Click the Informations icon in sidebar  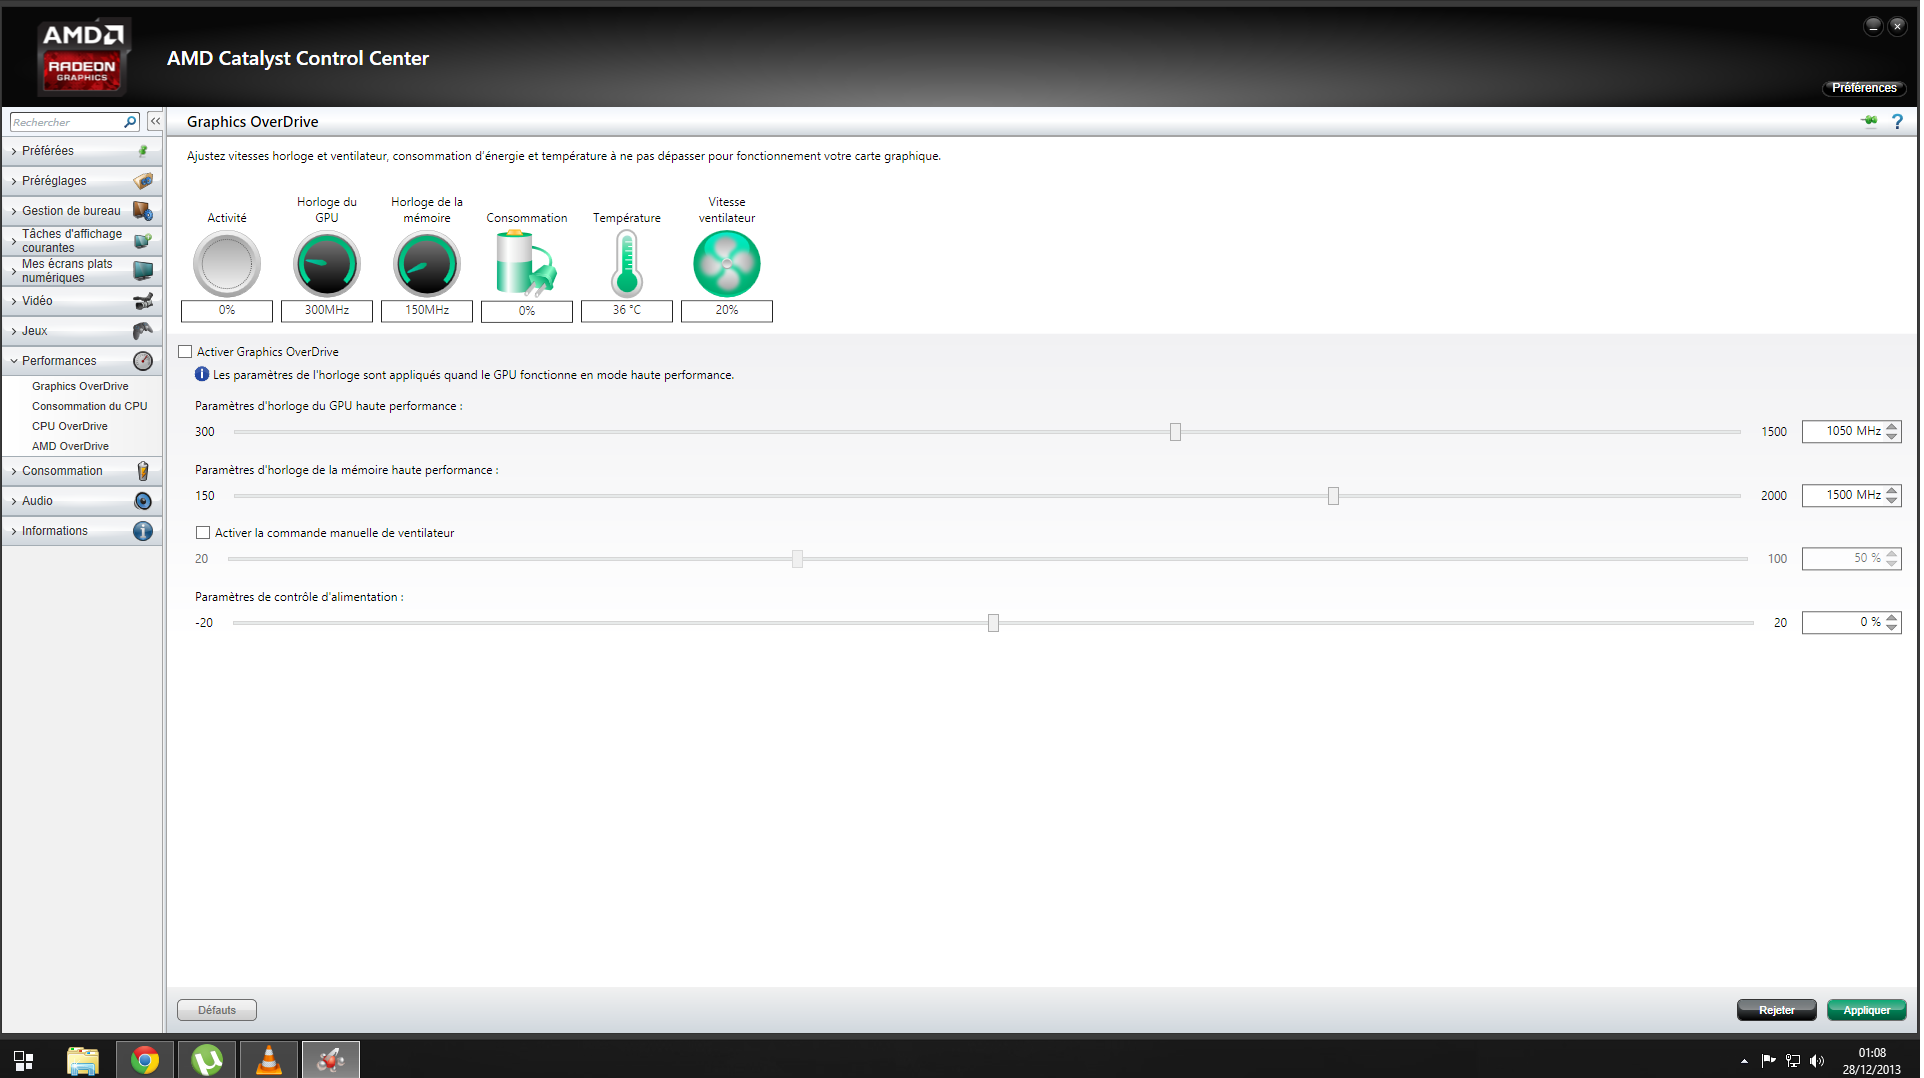pyautogui.click(x=143, y=531)
